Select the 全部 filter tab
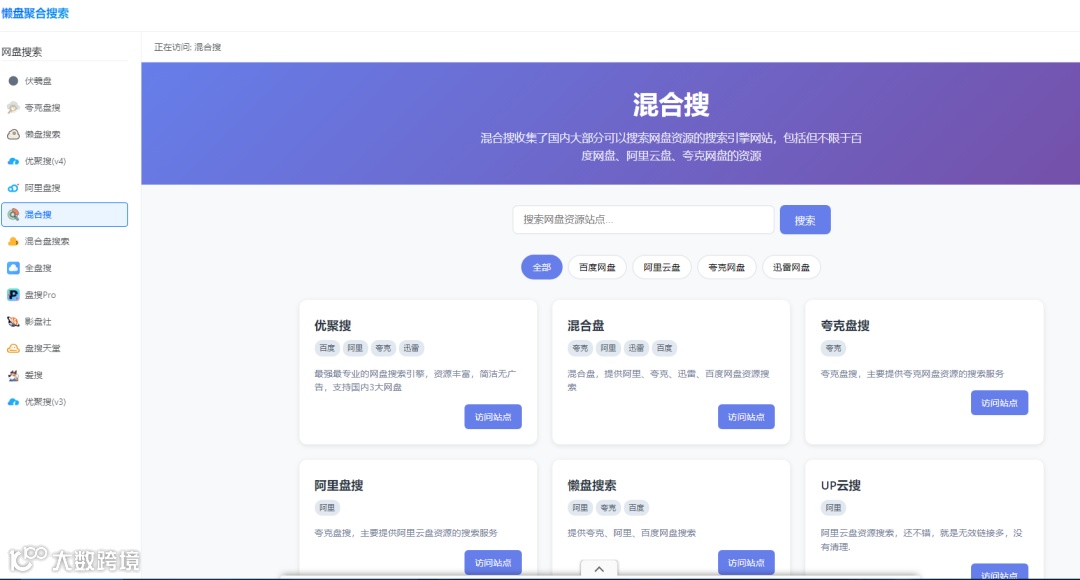 tap(541, 267)
